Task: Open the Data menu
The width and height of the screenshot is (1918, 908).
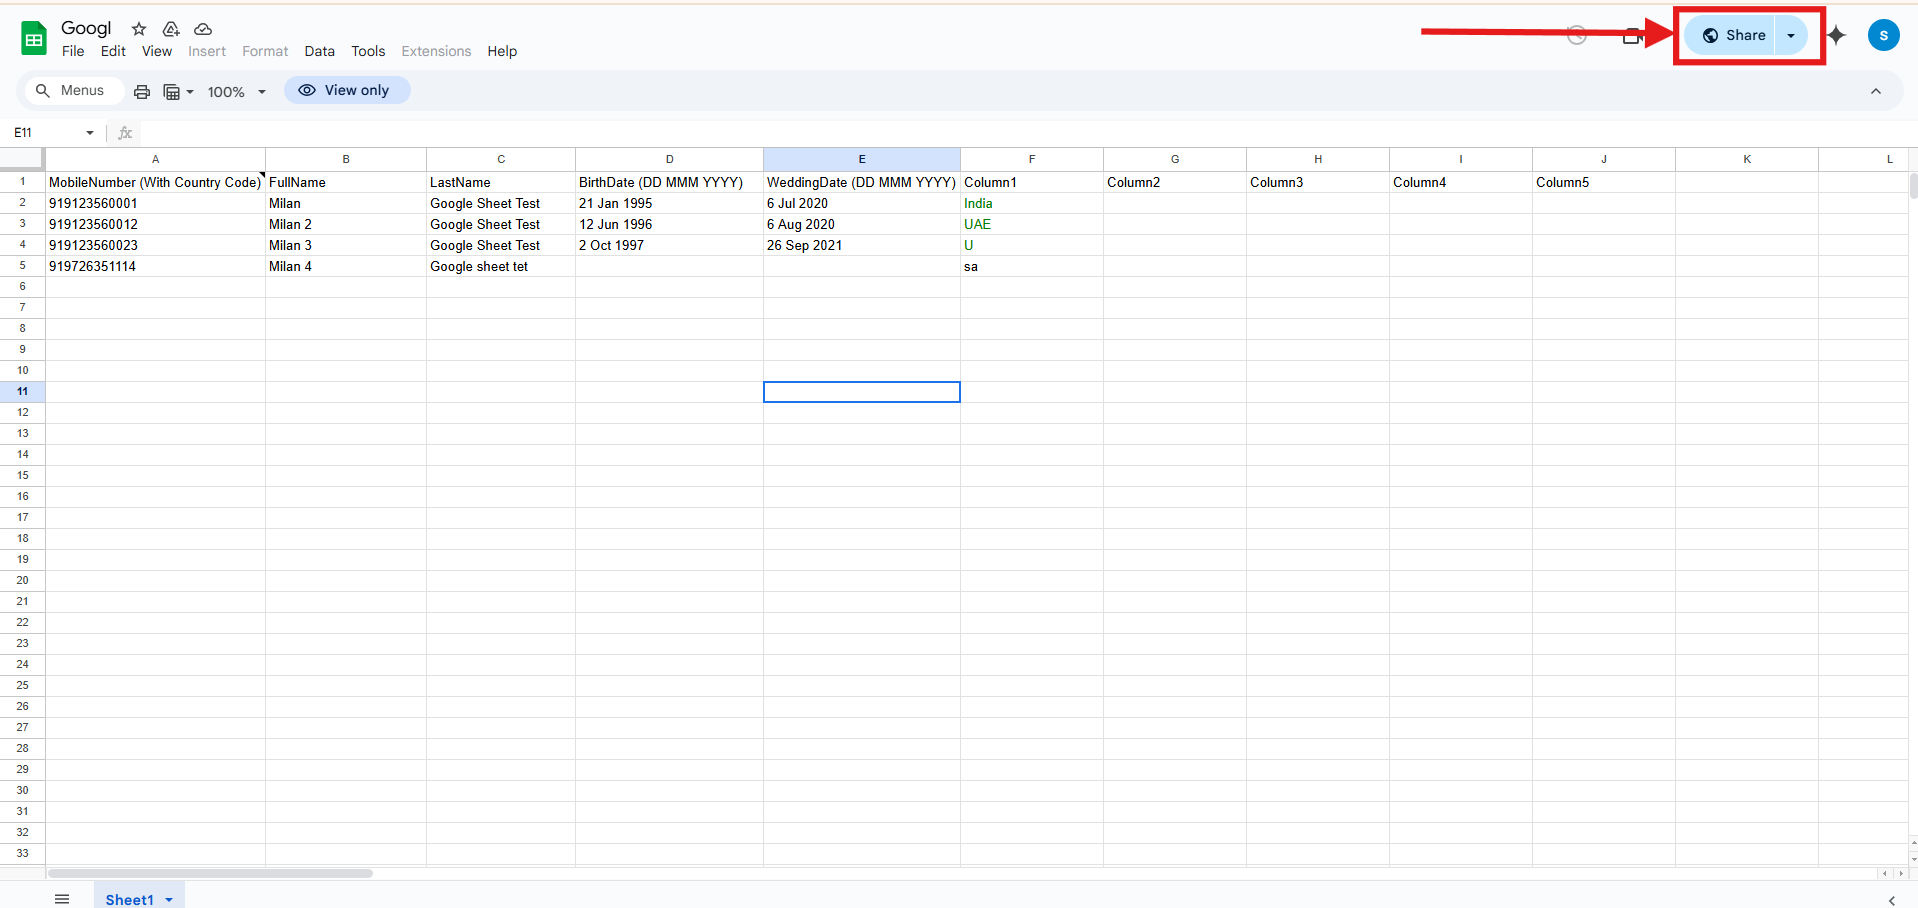Action: click(320, 51)
